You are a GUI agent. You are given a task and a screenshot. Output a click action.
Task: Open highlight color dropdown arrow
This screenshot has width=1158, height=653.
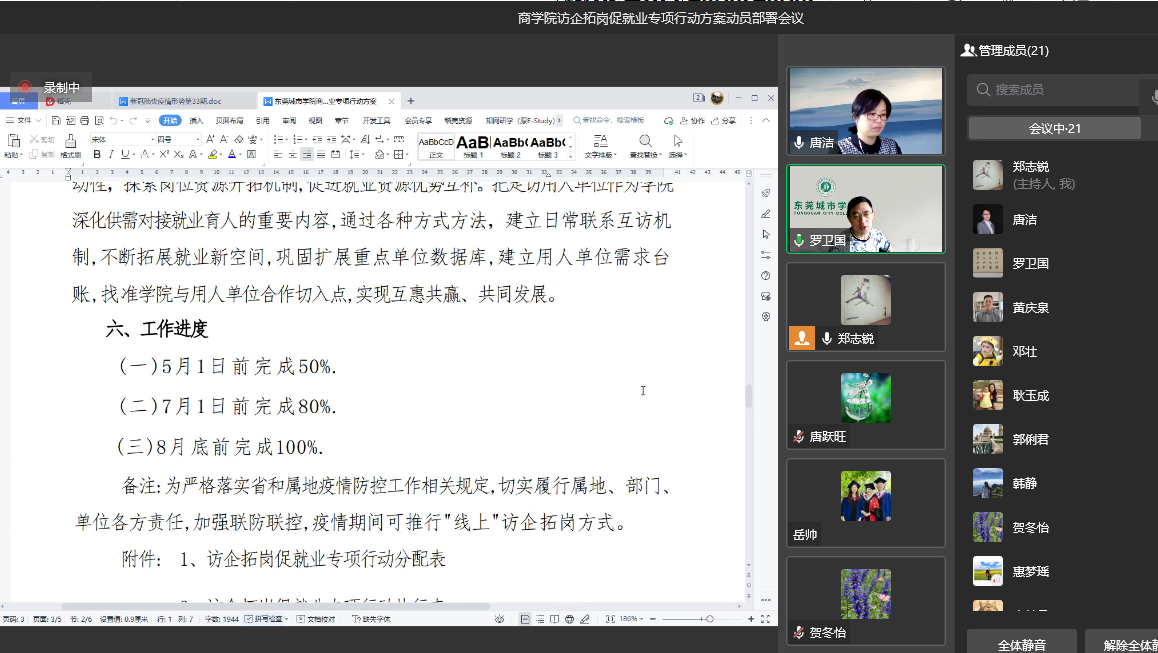(221, 154)
